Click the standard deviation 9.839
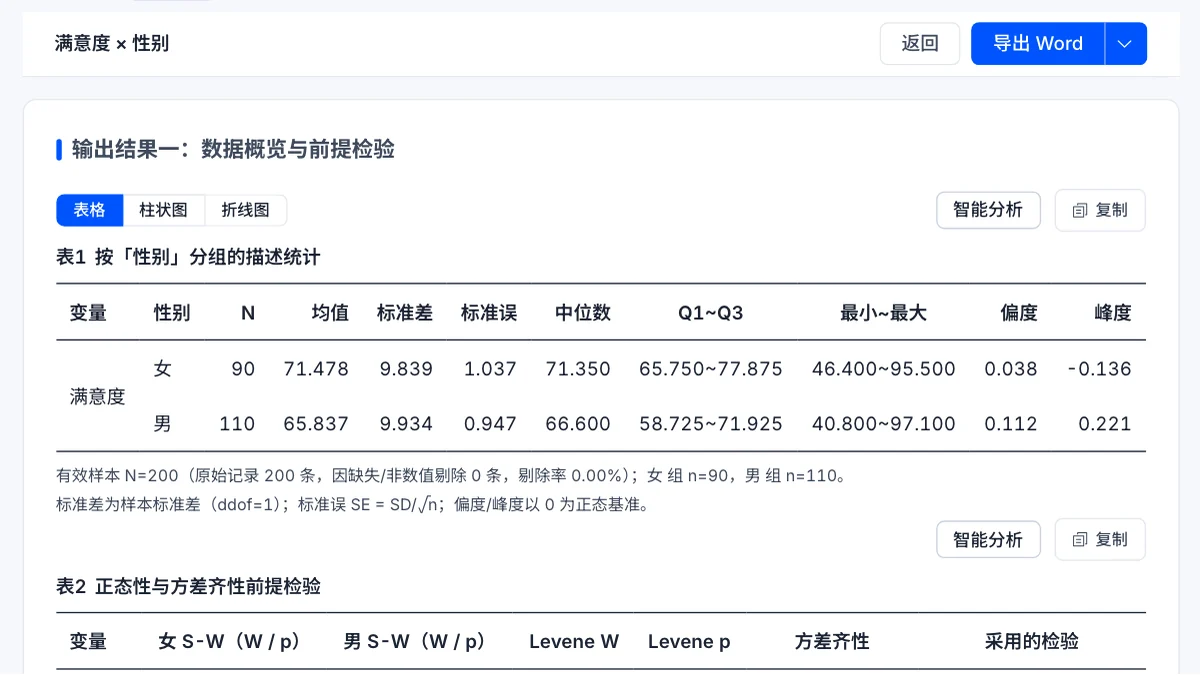This screenshot has width=1200, height=675. point(406,369)
